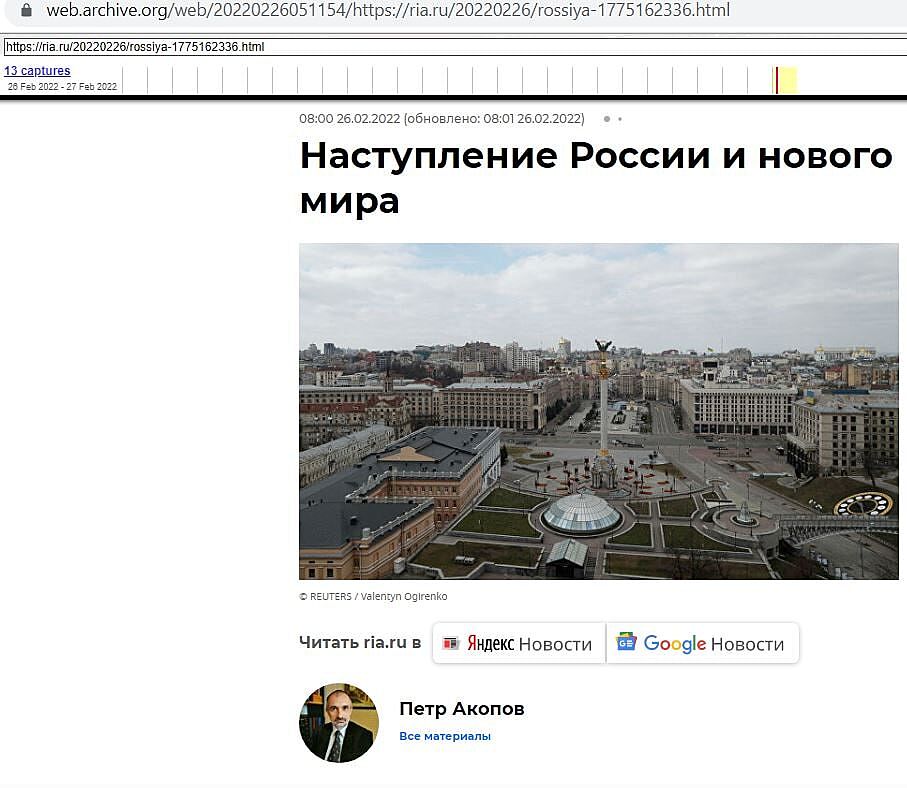Focus the Wayback Machine URL input field
The image size is (907, 788).
click(x=450, y=47)
